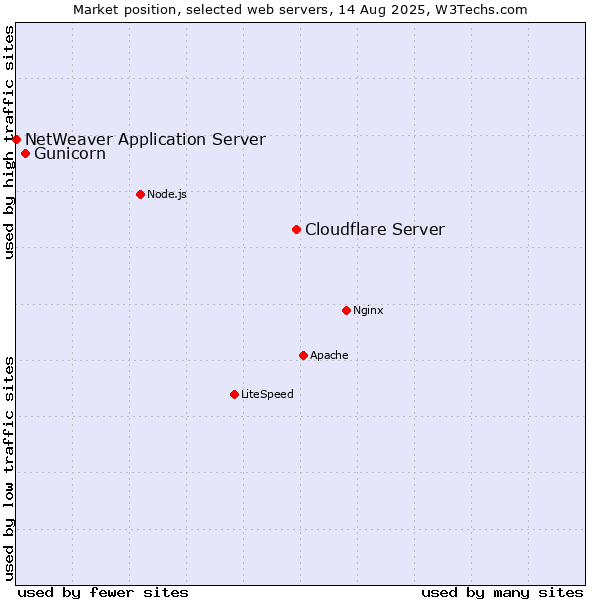Select the 'Gunicorn' label text
Viewport: 600px width, 600px height.
70,153
